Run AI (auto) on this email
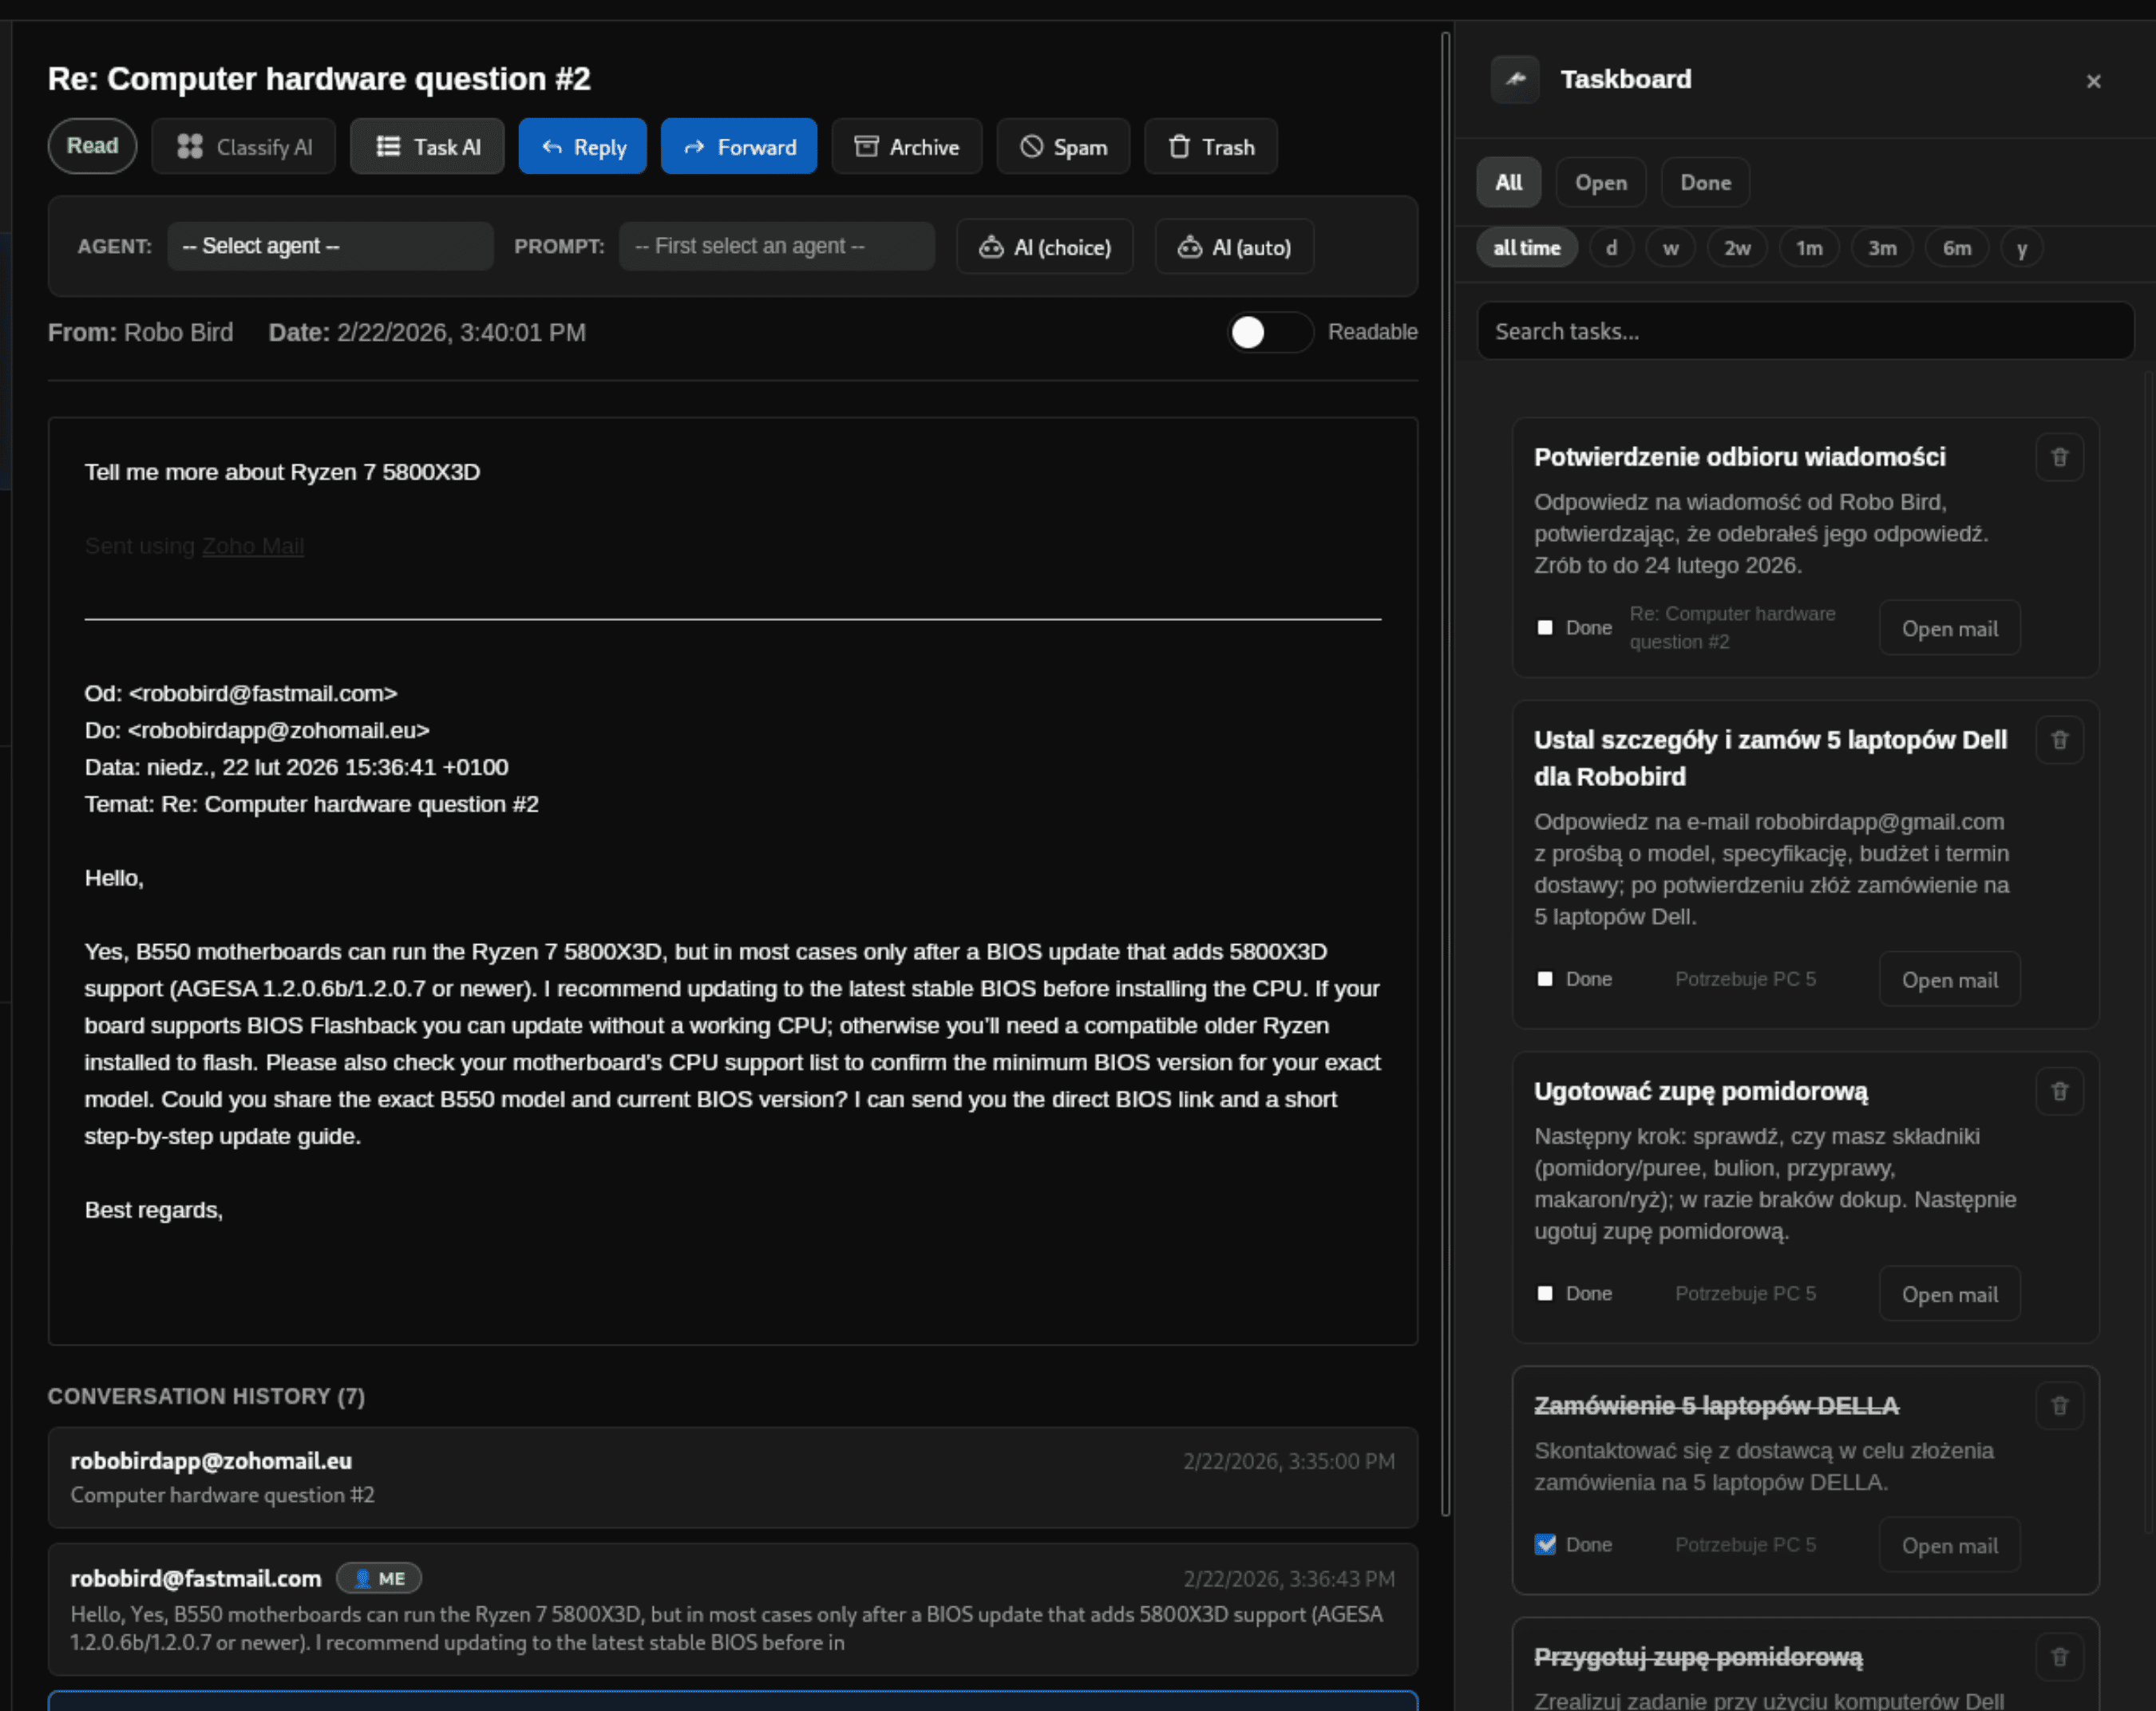Viewport: 2156px width, 1711px height. coord(1234,246)
